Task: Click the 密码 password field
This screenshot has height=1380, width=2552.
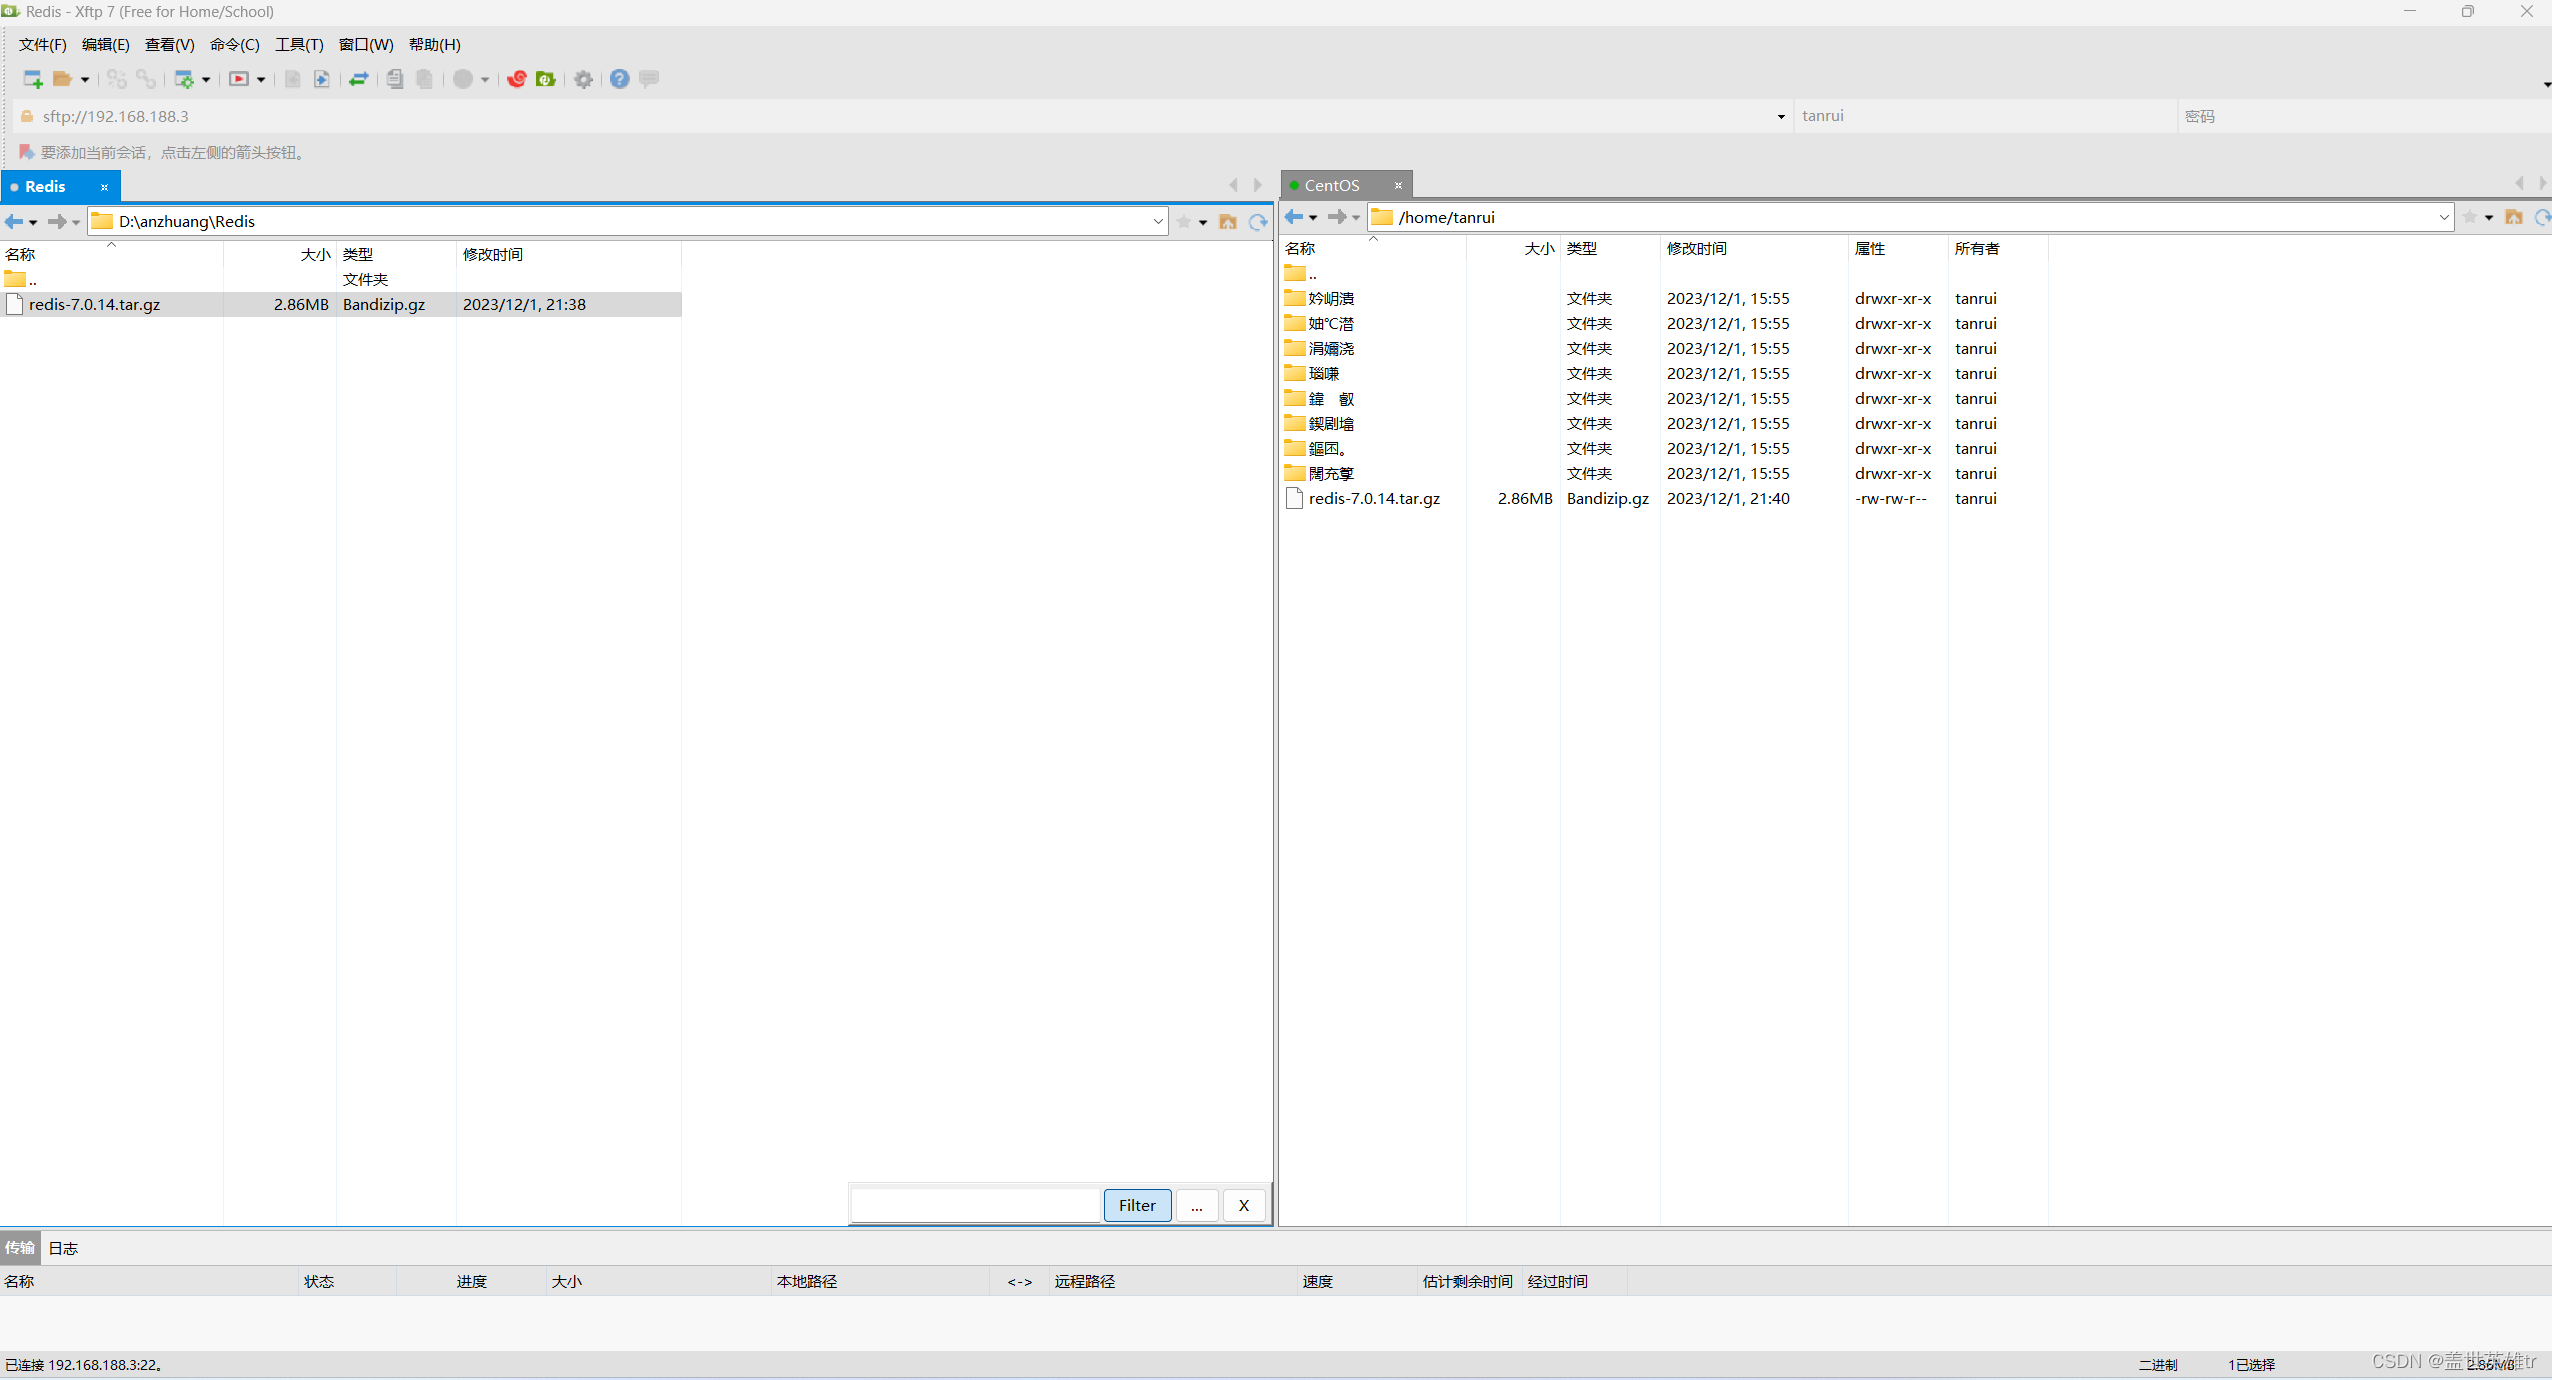Action: pos(2365,116)
